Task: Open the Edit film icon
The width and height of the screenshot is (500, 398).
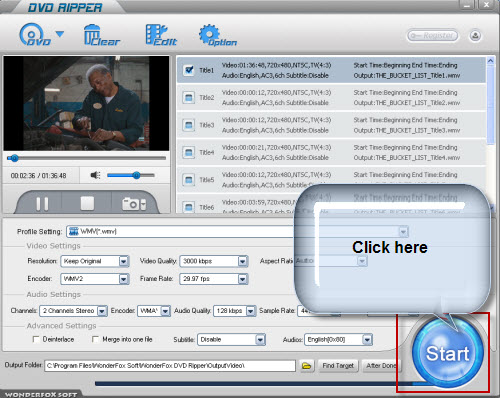Action: [x=161, y=35]
